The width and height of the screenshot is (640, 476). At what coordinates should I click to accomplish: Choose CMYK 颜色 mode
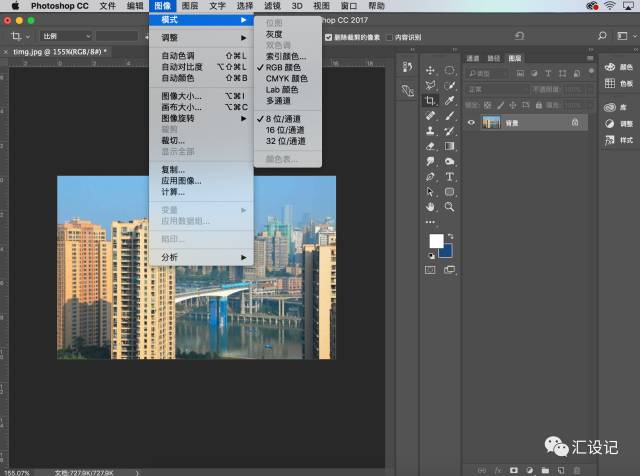click(x=286, y=77)
